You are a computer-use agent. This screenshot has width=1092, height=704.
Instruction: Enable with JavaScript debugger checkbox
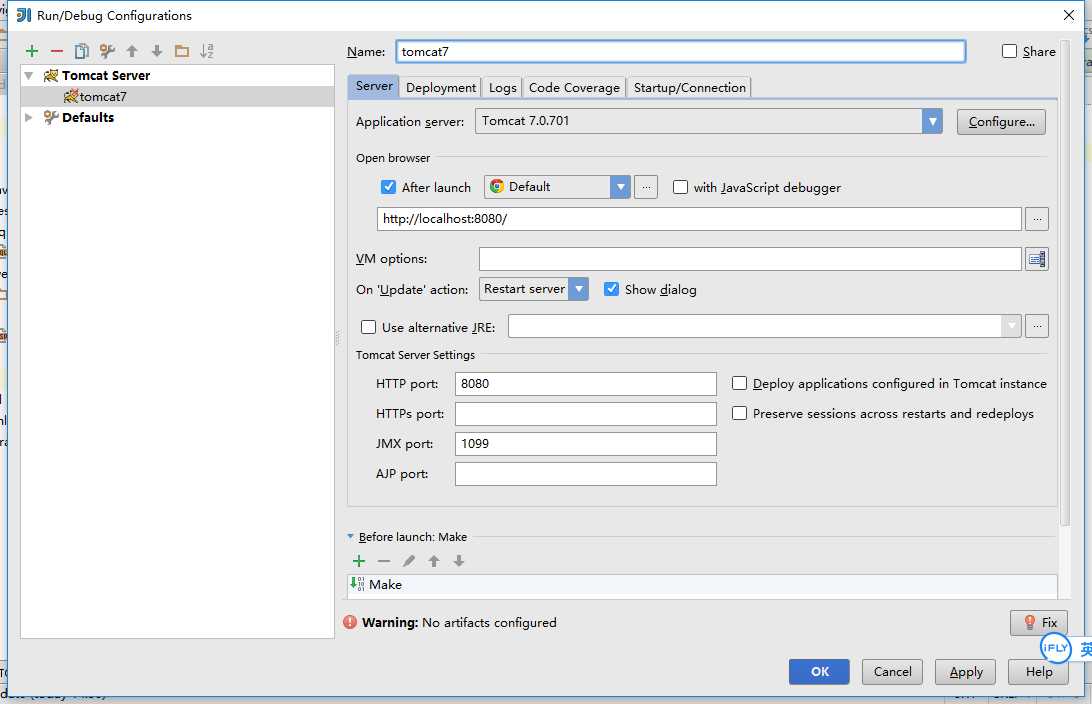(680, 187)
